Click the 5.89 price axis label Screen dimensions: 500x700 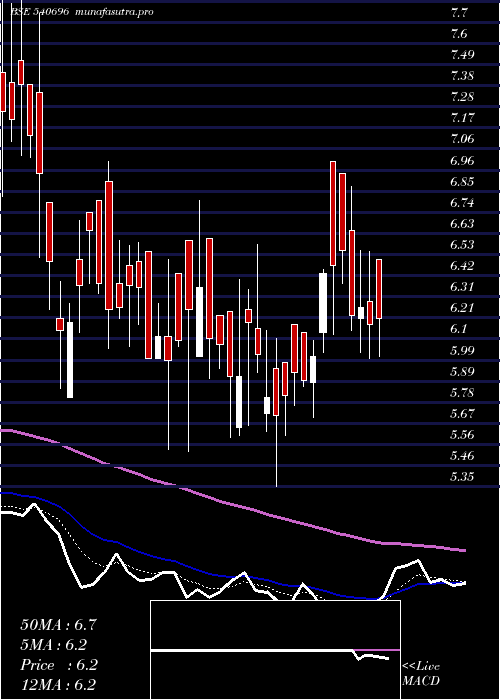462,371
